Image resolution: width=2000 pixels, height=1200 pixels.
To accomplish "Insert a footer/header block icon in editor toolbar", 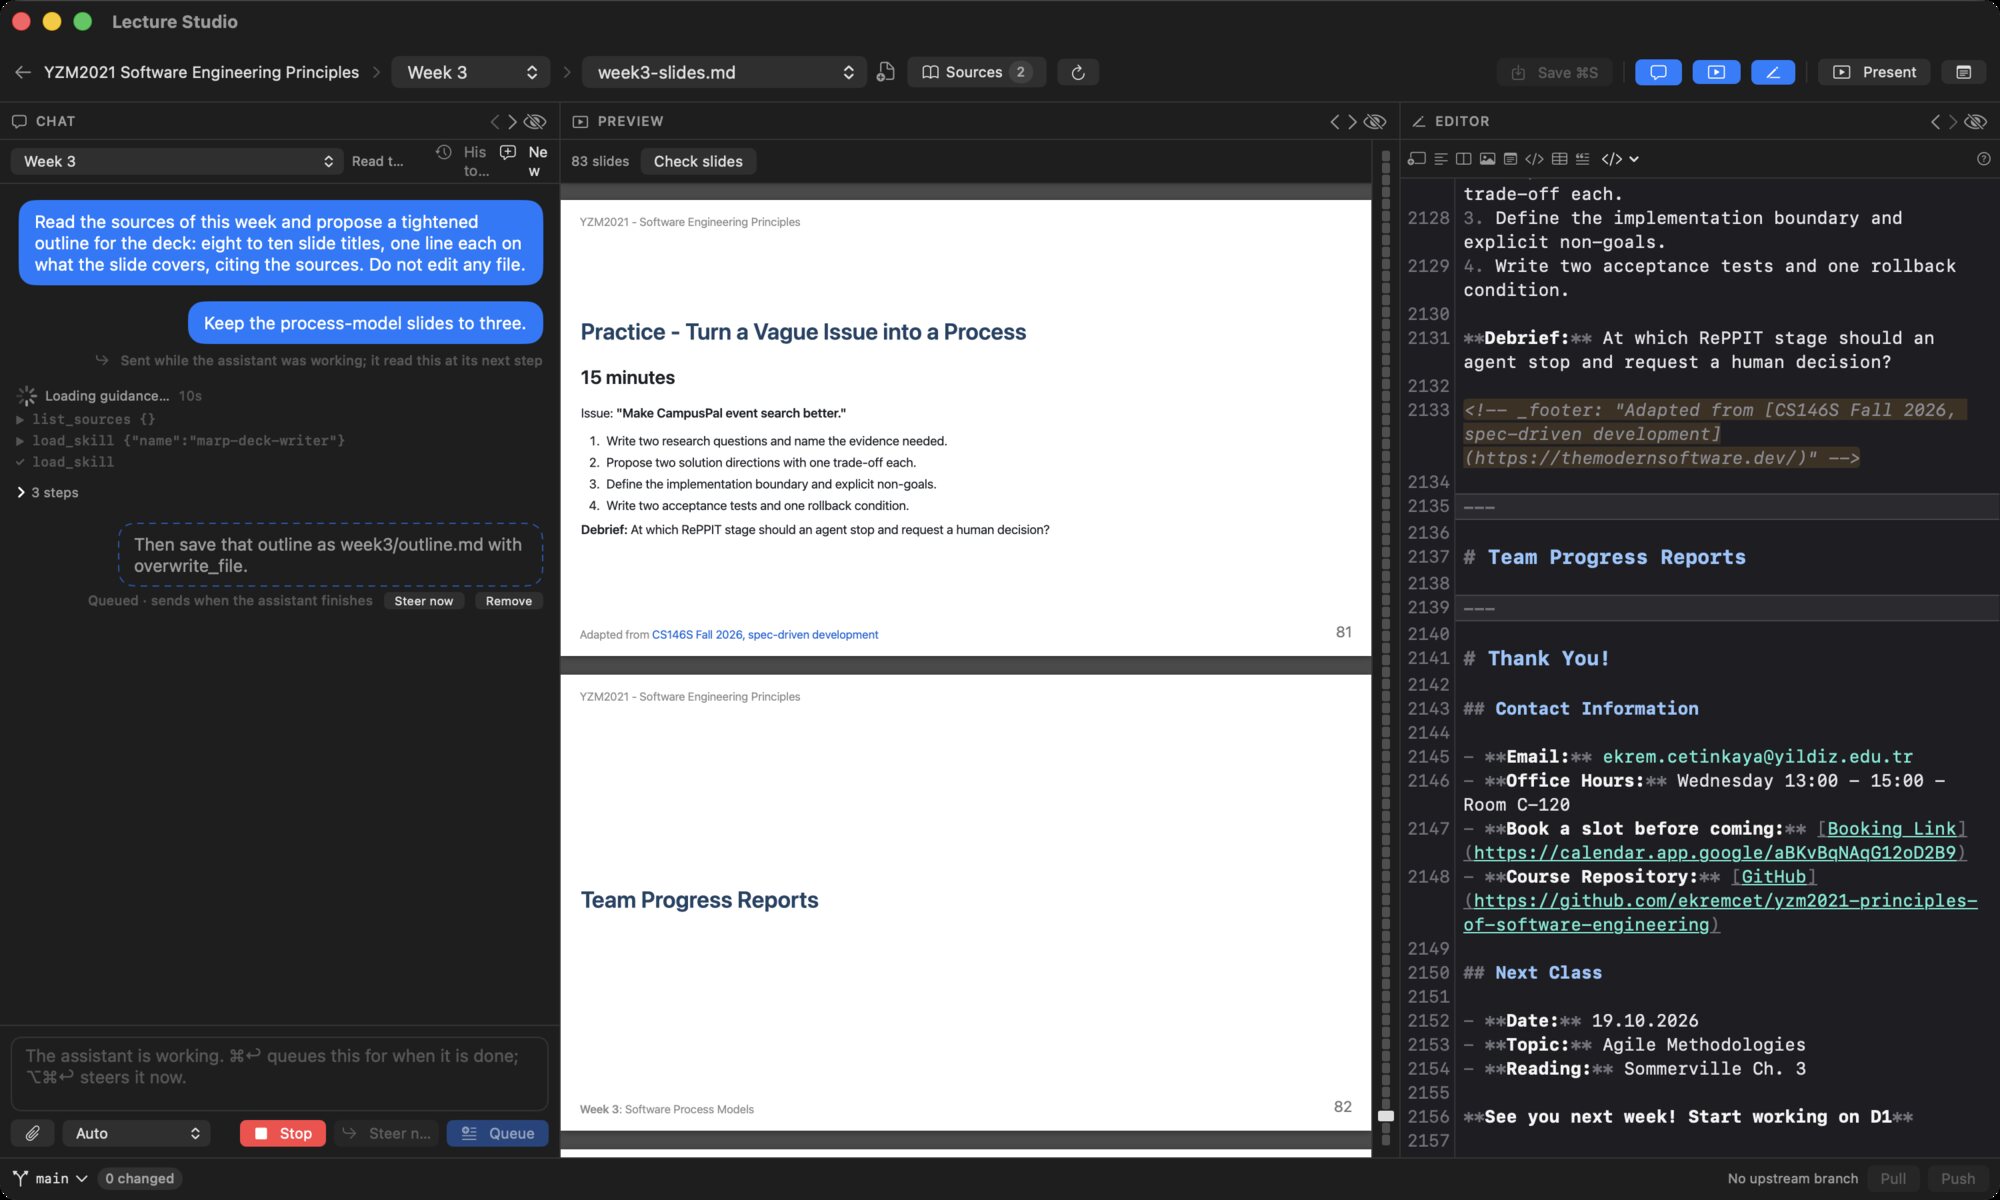I will [1510, 159].
